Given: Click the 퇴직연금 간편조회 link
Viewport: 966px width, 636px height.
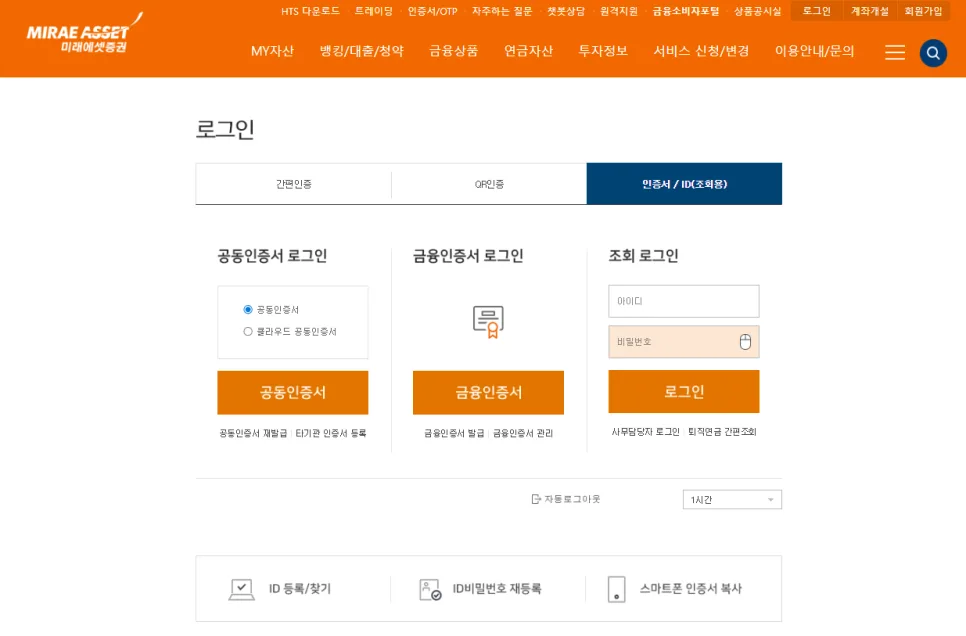Looking at the screenshot, I should [722, 432].
